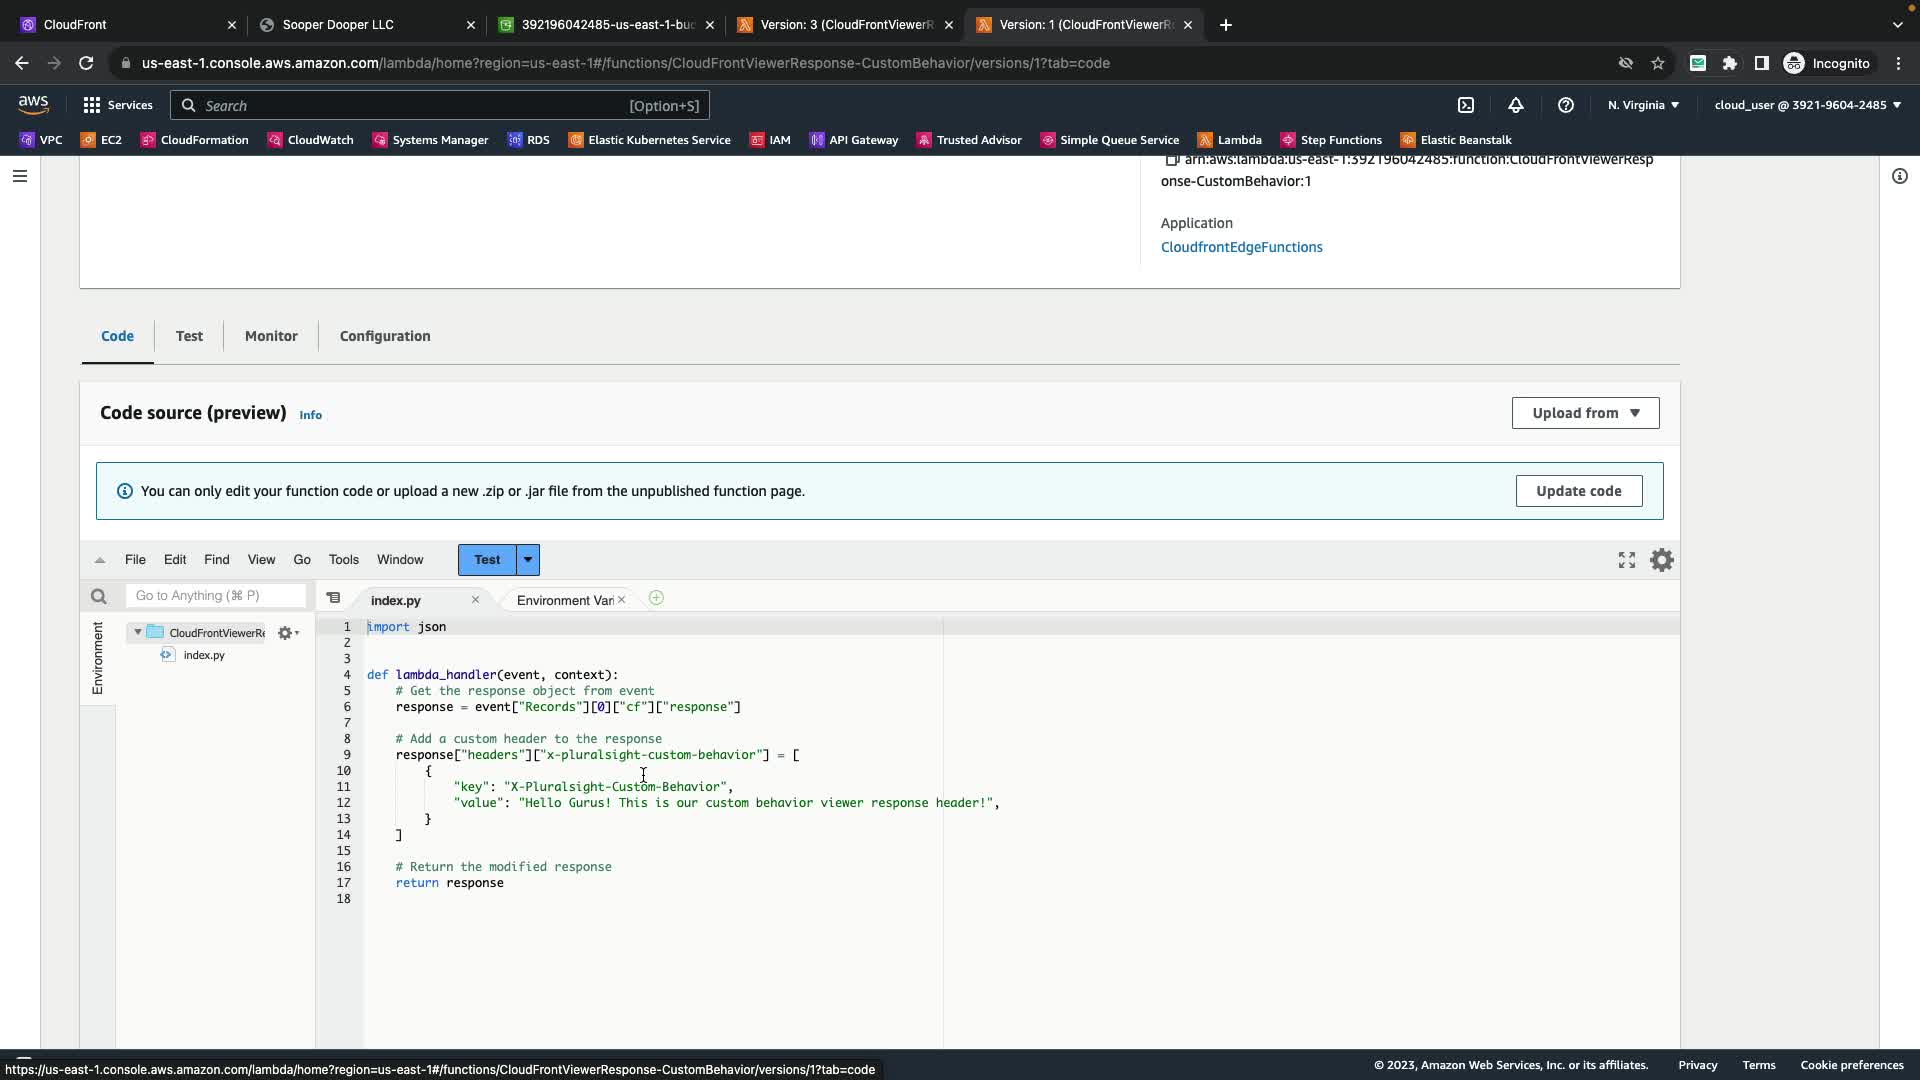Click the Update code button
The height and width of the screenshot is (1080, 1920).
pos(1578,491)
